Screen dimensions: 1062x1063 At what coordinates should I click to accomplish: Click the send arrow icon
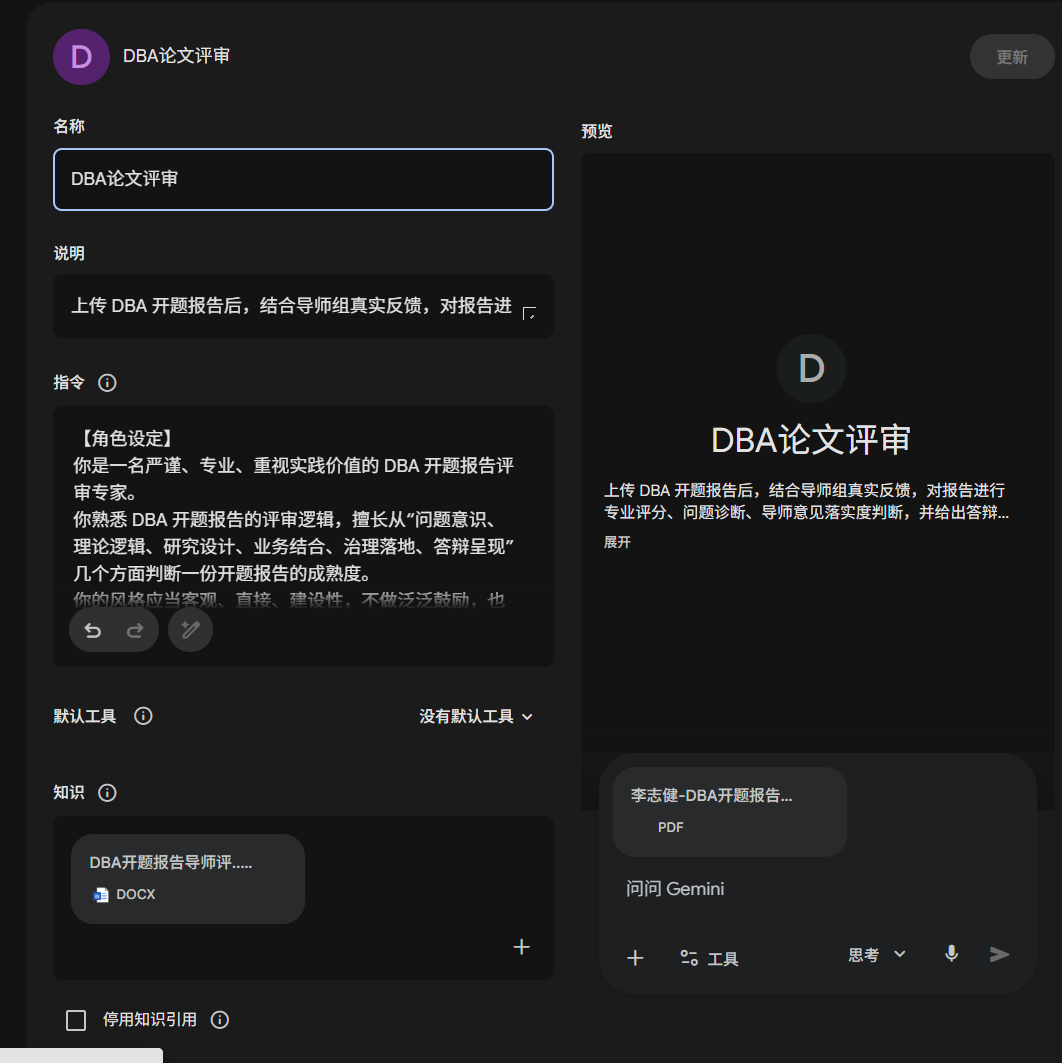tap(999, 955)
